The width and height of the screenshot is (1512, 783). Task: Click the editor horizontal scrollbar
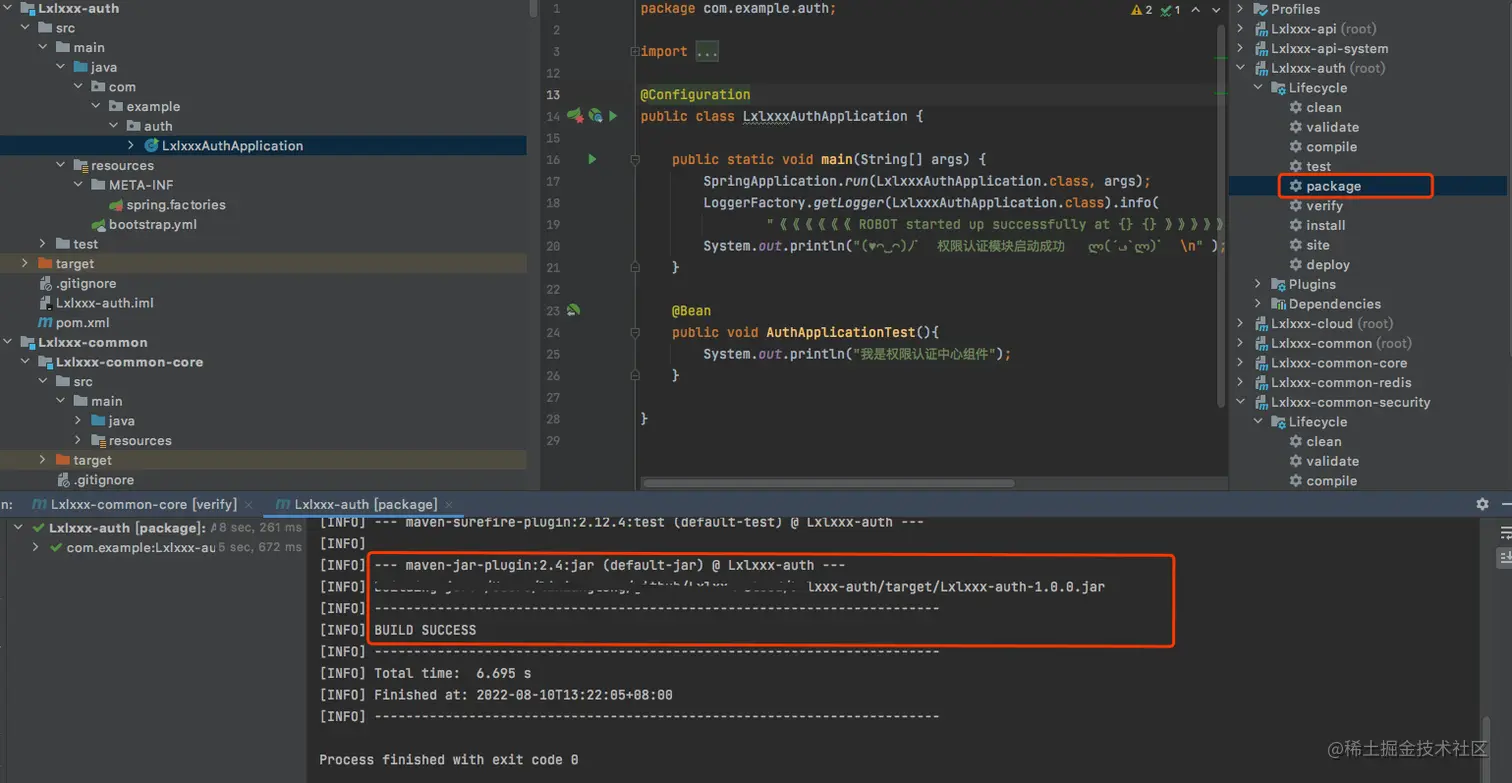click(x=829, y=483)
